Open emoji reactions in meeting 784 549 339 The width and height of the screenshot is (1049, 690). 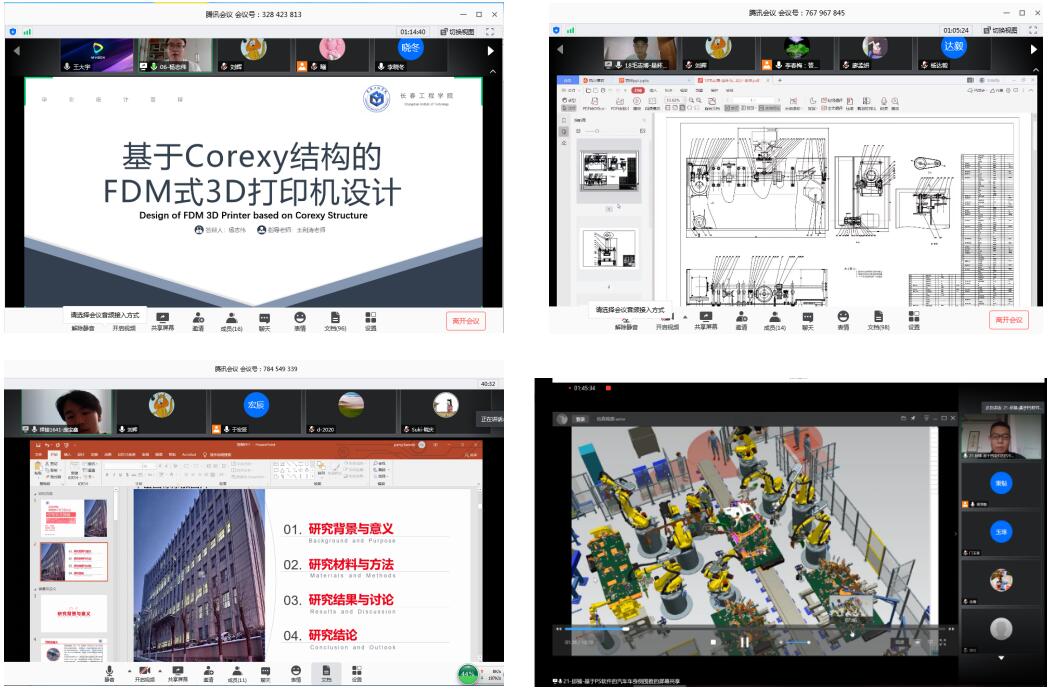tap(296, 673)
